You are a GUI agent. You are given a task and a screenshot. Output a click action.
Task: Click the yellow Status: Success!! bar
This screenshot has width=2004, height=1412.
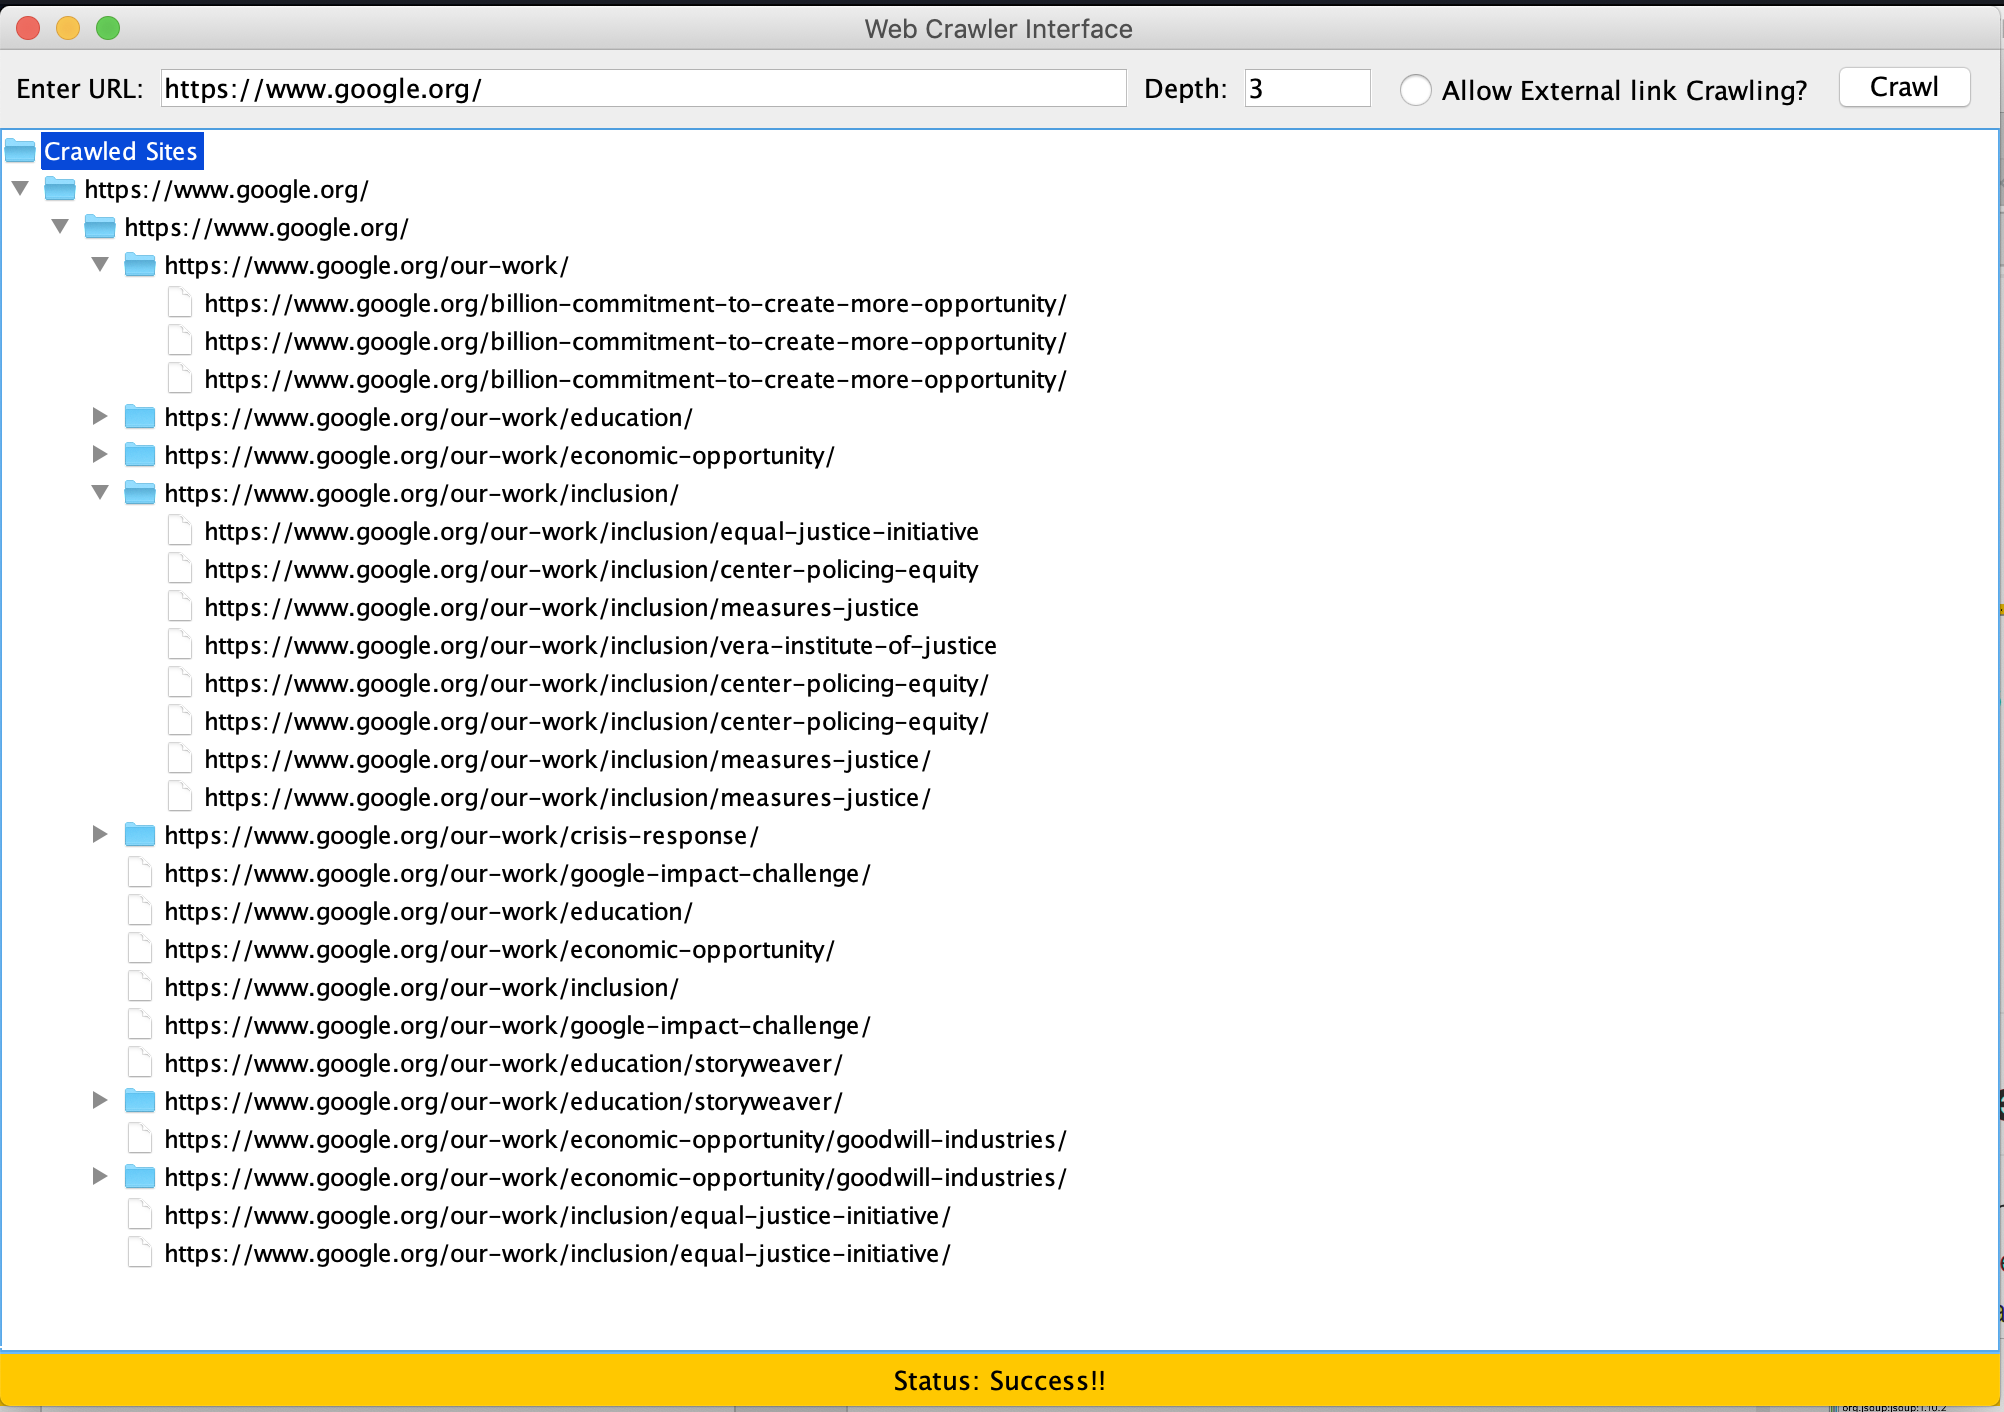(x=1000, y=1380)
